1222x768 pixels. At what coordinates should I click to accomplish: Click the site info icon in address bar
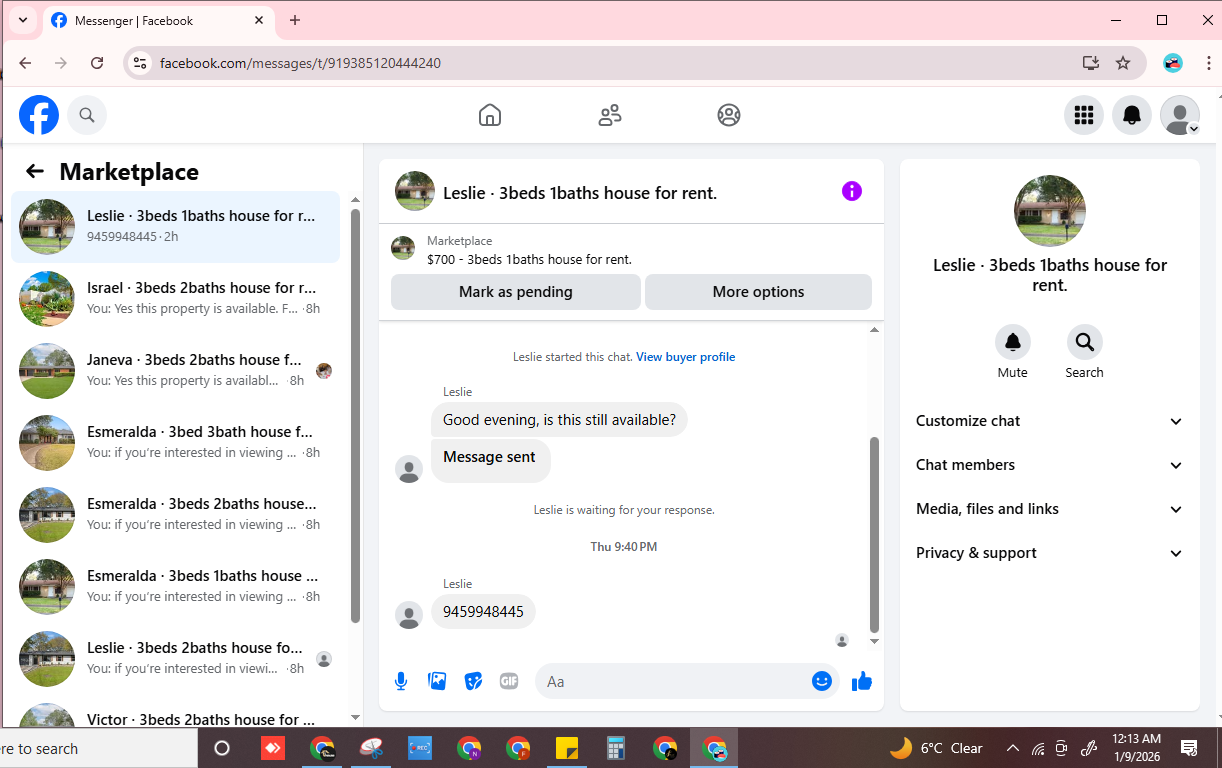click(140, 63)
